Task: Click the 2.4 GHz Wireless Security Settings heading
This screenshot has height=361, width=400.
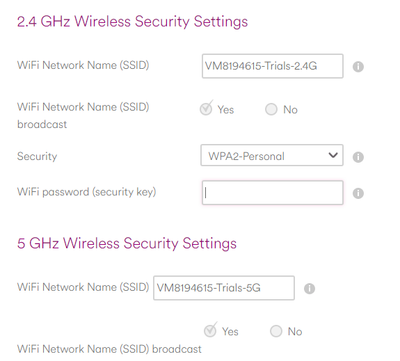Action: [132, 22]
